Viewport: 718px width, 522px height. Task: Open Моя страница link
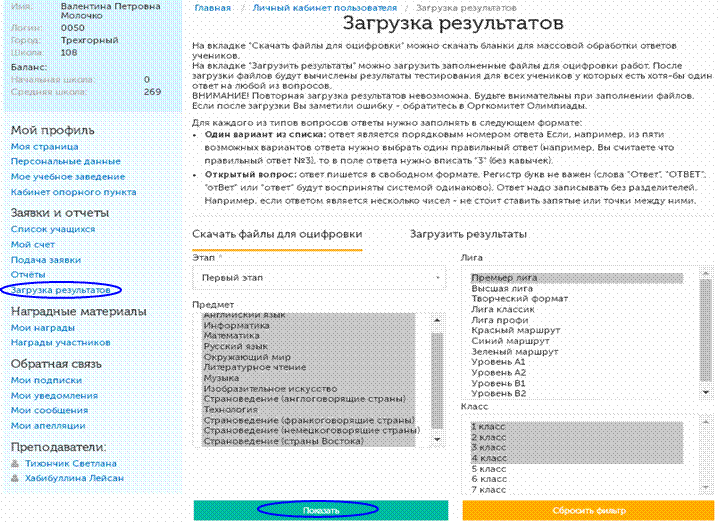(x=44, y=147)
